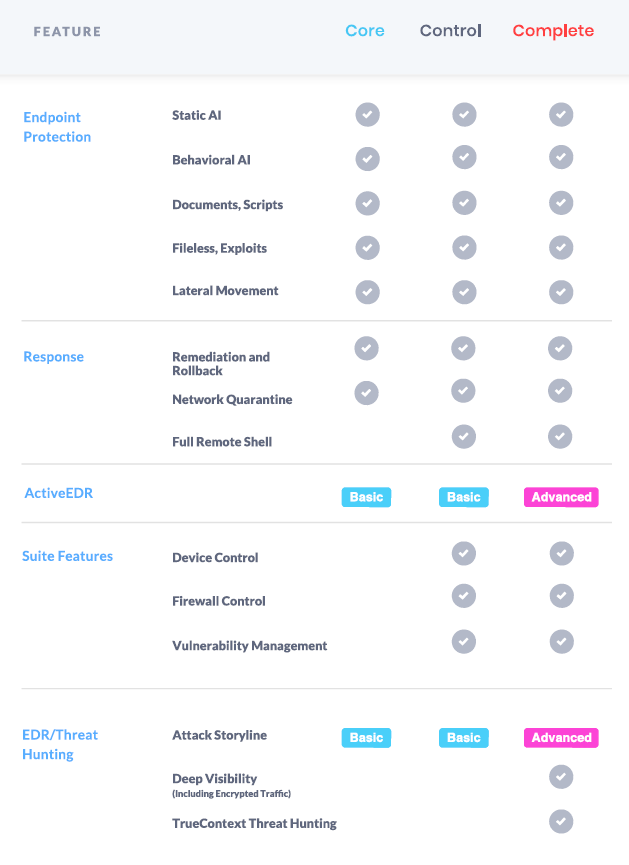Image resolution: width=629 pixels, height=865 pixels.
Task: Select the Complete plan column header
Action: (553, 31)
